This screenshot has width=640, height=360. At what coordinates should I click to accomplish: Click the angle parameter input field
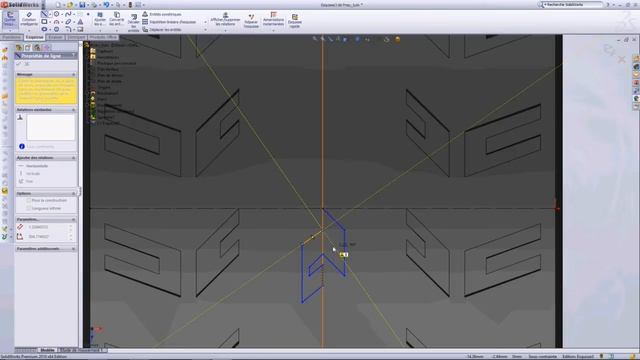[48, 237]
